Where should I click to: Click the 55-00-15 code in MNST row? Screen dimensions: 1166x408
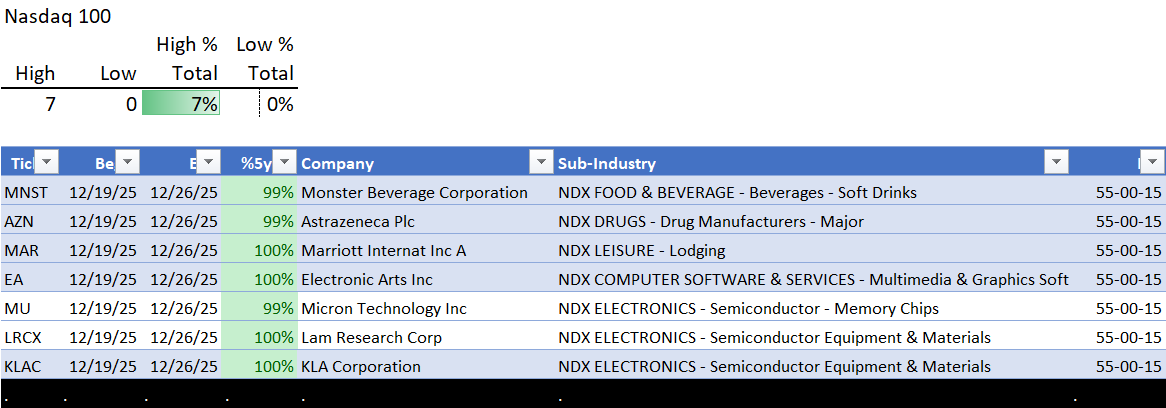[x=1128, y=193]
